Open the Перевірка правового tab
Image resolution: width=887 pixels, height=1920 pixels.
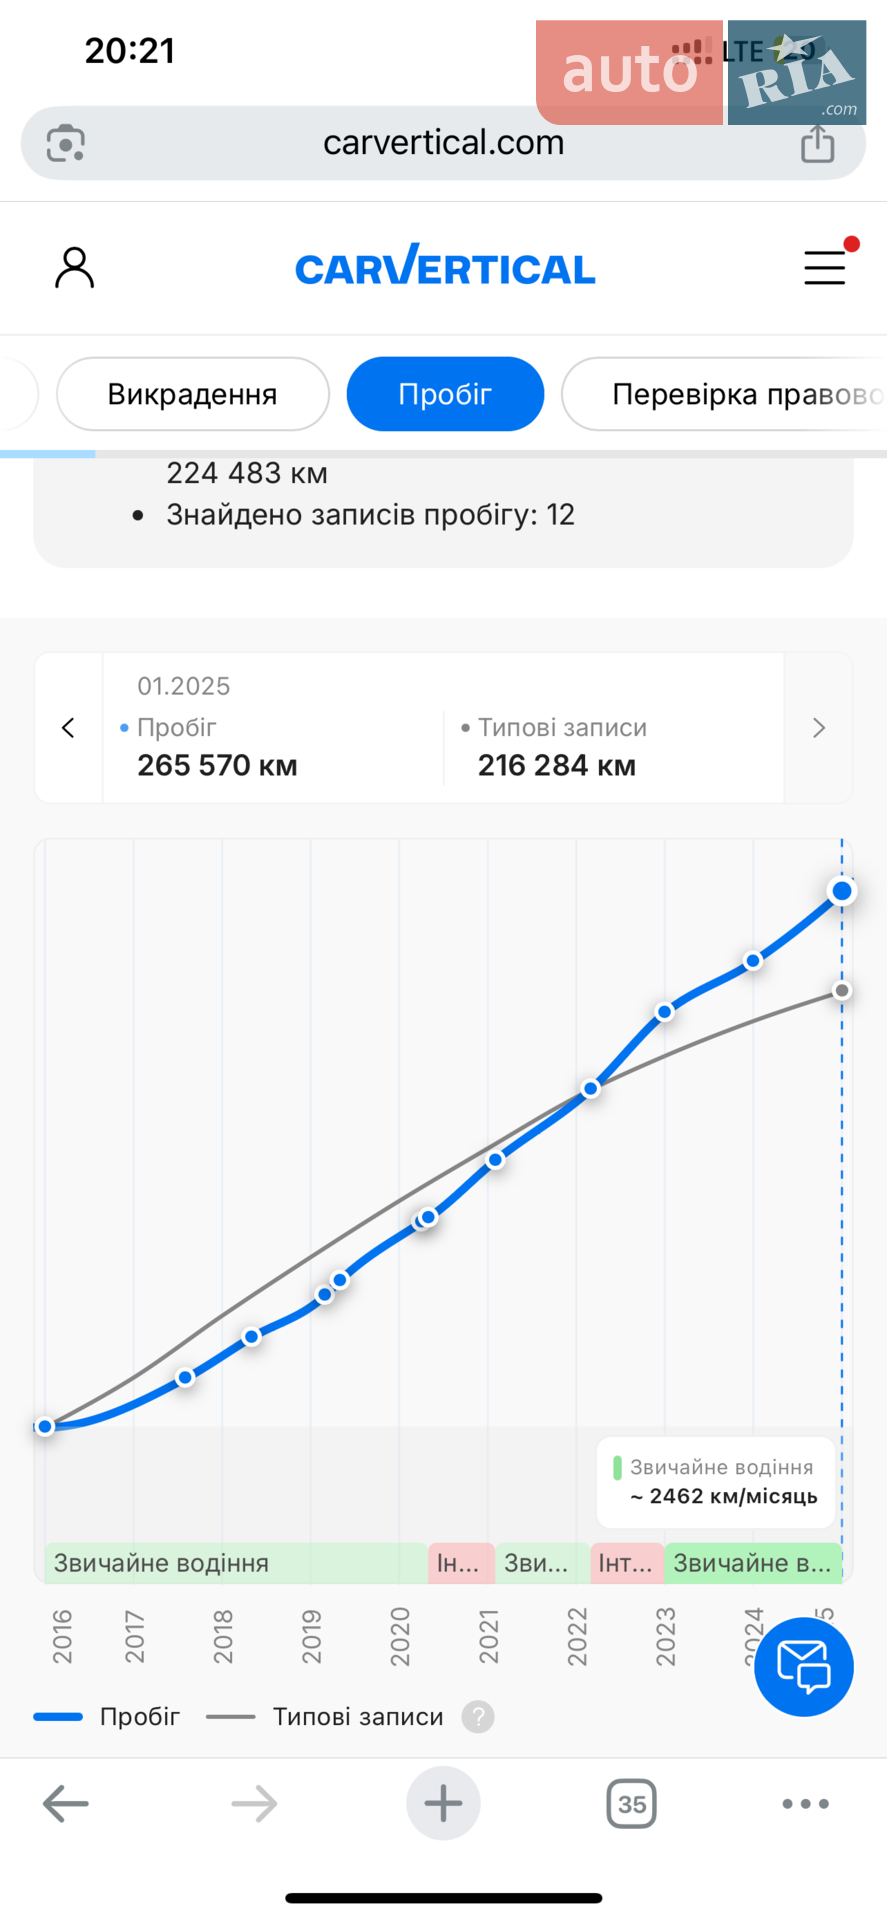tap(725, 394)
